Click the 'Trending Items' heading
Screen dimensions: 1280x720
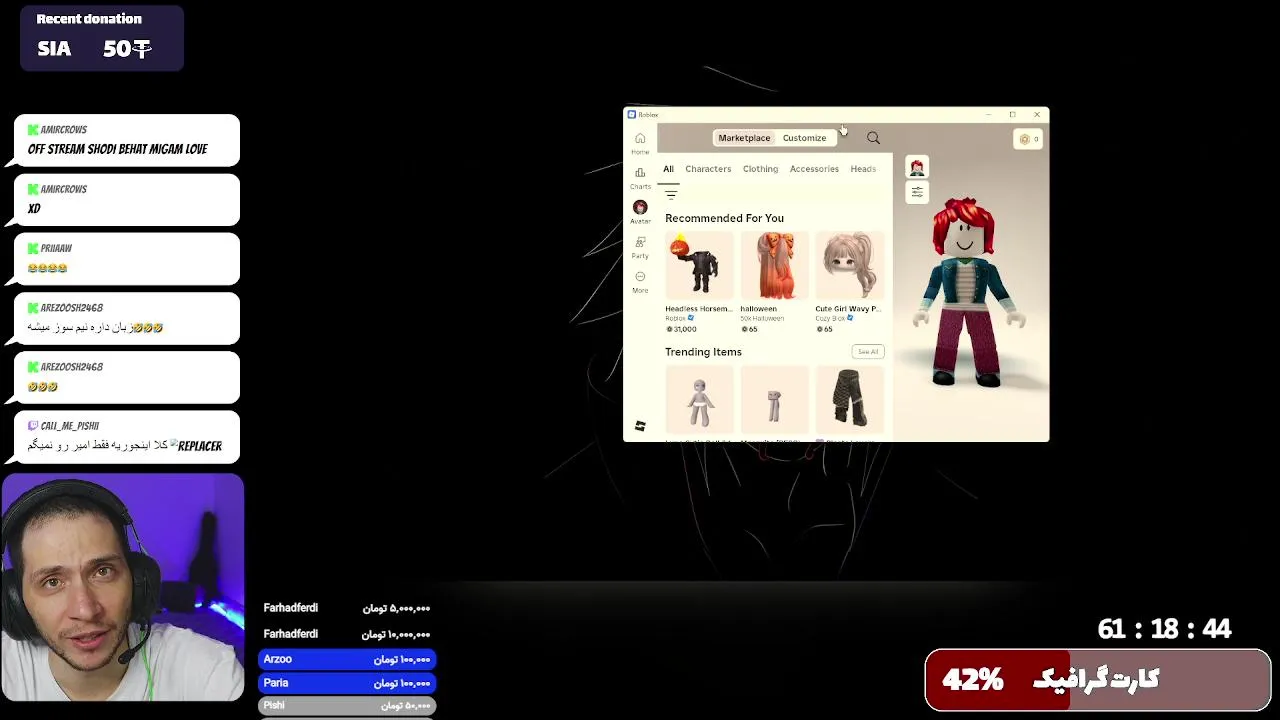point(703,352)
